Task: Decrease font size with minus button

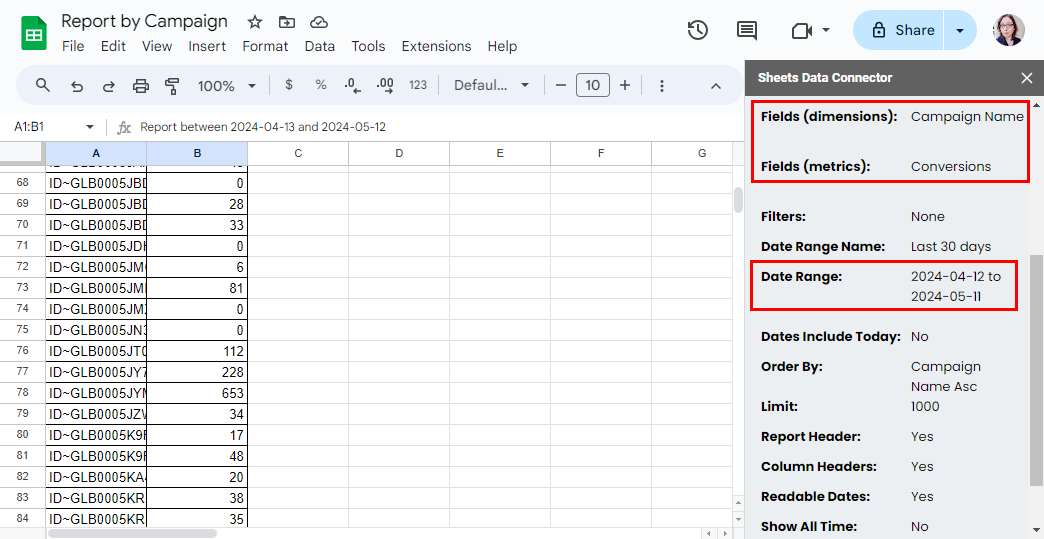Action: tap(561, 85)
